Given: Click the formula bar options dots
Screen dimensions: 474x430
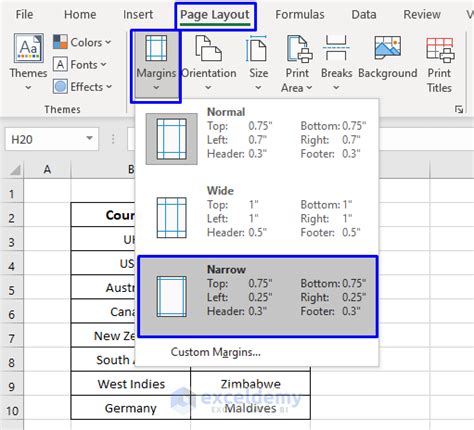Looking at the screenshot, I should 113,139.
